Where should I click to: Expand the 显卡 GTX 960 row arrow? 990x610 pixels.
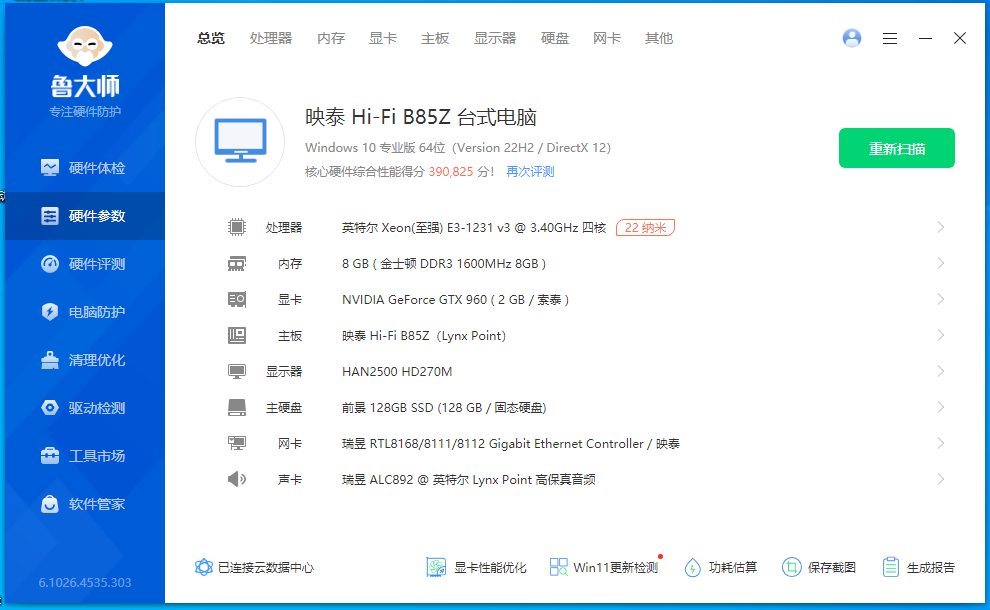pos(940,299)
